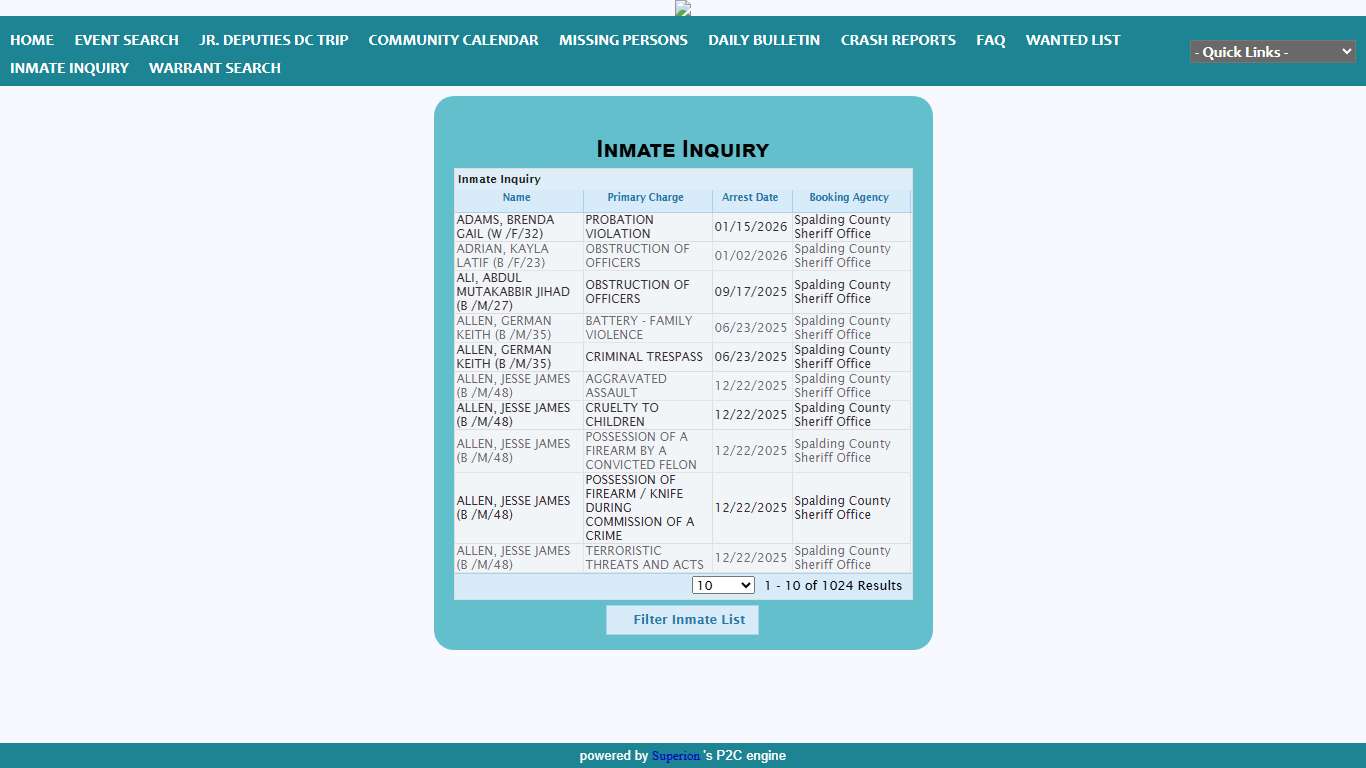The width and height of the screenshot is (1366, 768).
Task: Click the Filter Inmate List button
Action: [682, 620]
